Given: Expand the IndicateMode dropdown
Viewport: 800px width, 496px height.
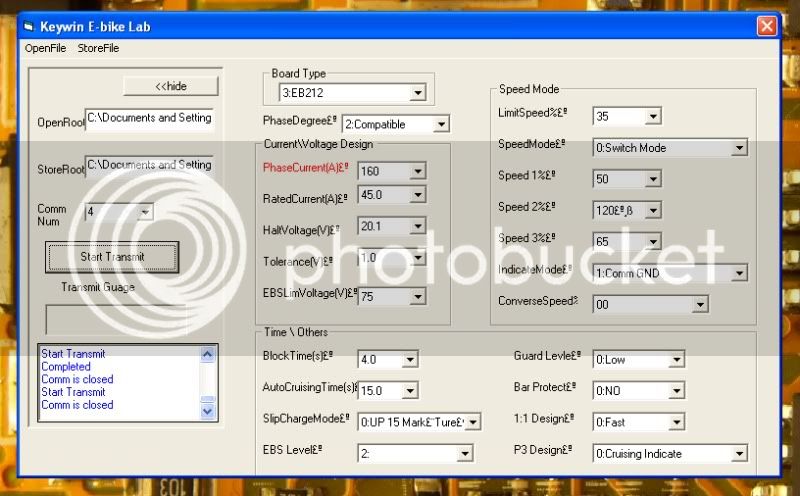Looking at the screenshot, I should pos(739,273).
